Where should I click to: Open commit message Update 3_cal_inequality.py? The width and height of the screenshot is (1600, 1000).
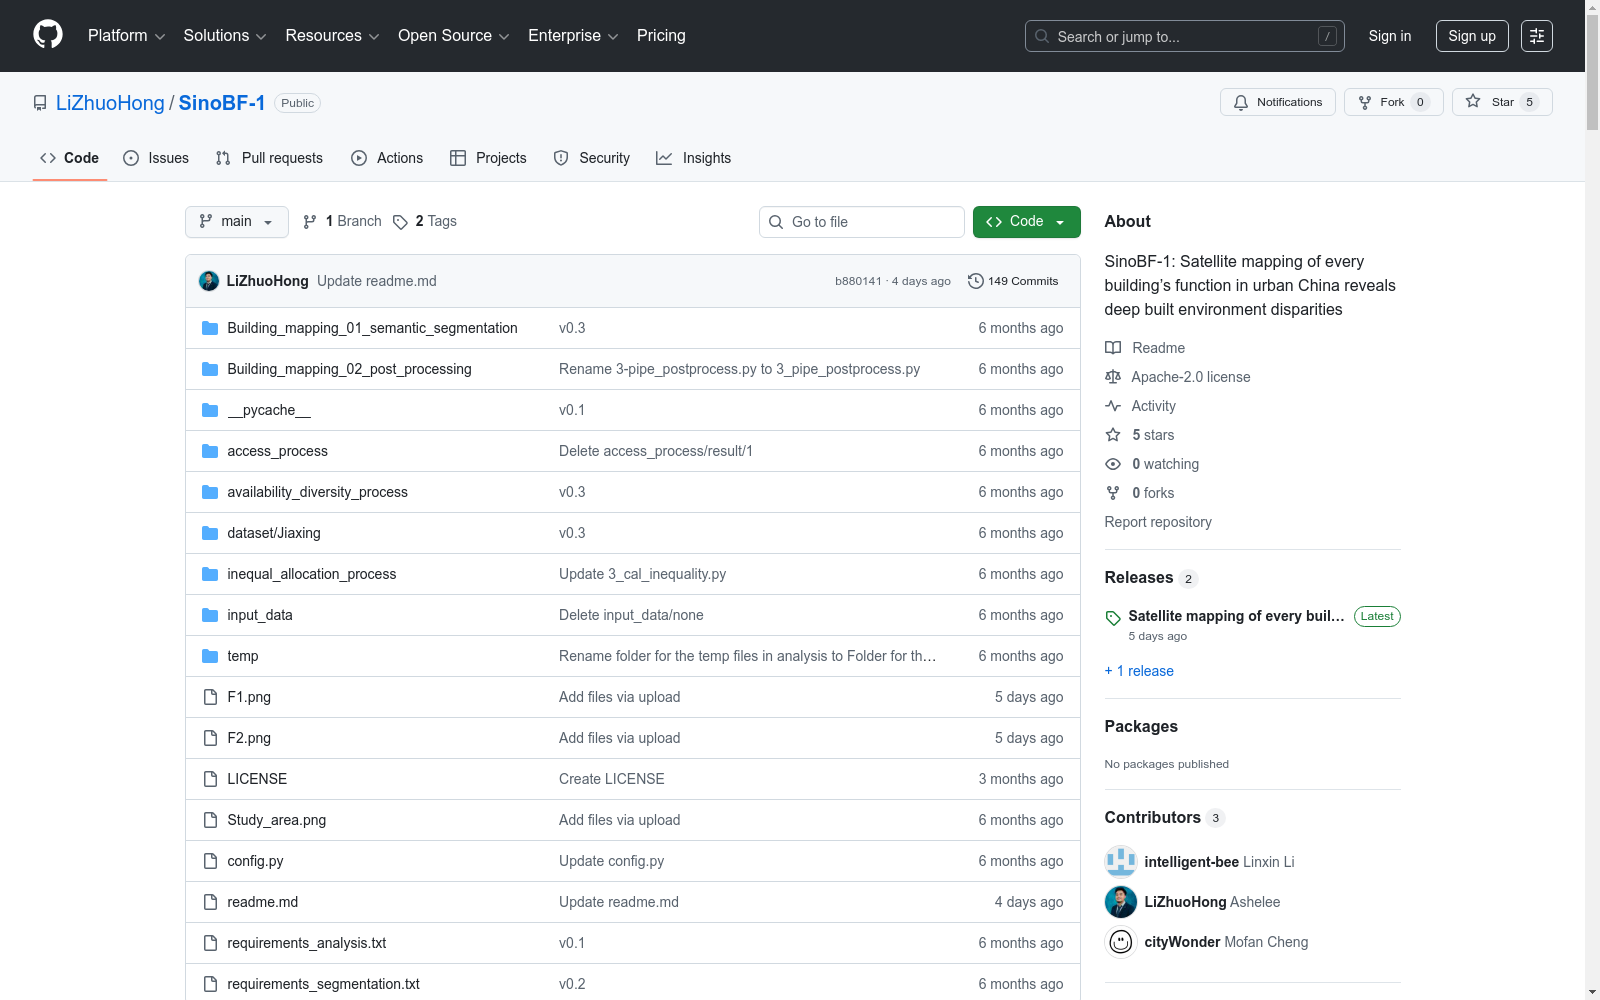pyautogui.click(x=642, y=574)
